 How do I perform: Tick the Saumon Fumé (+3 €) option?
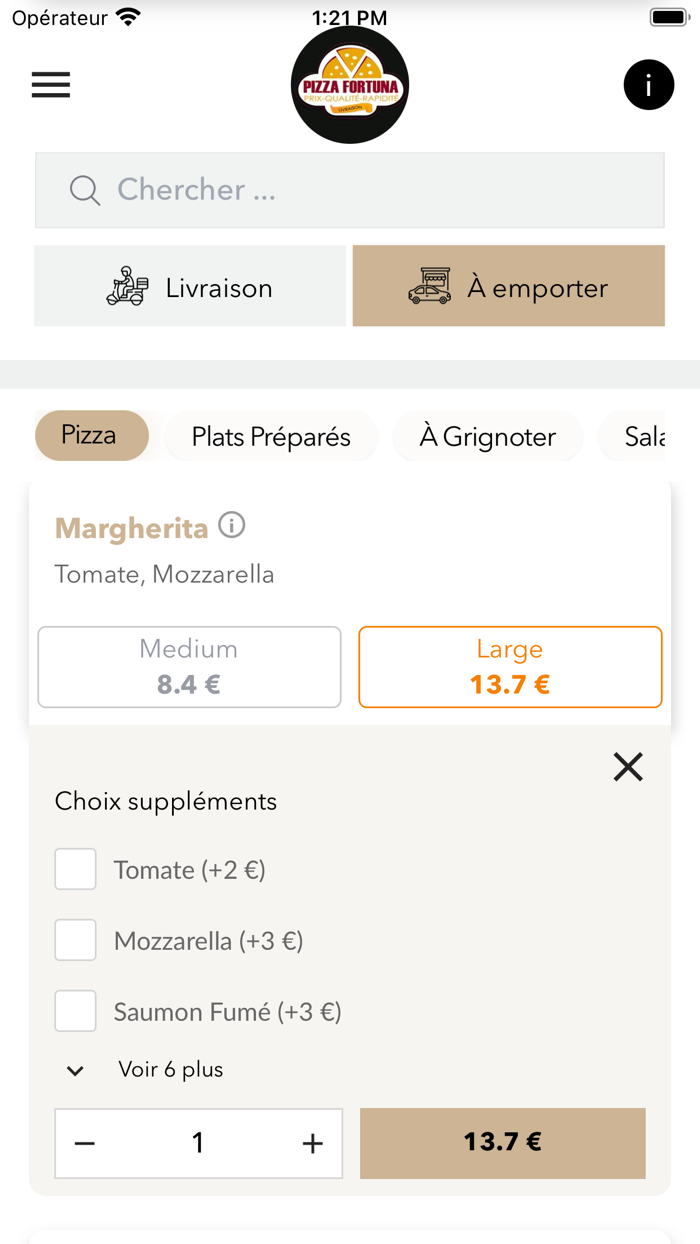click(75, 1010)
